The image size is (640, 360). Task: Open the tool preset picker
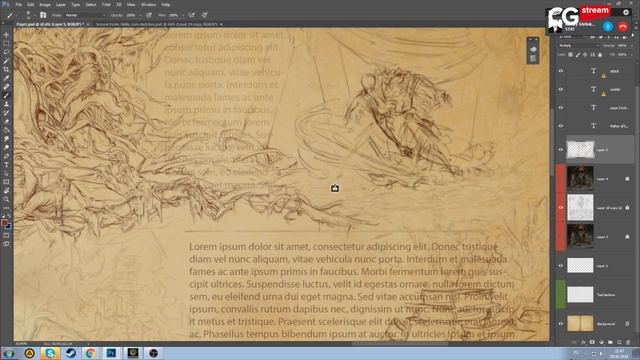click(11, 15)
